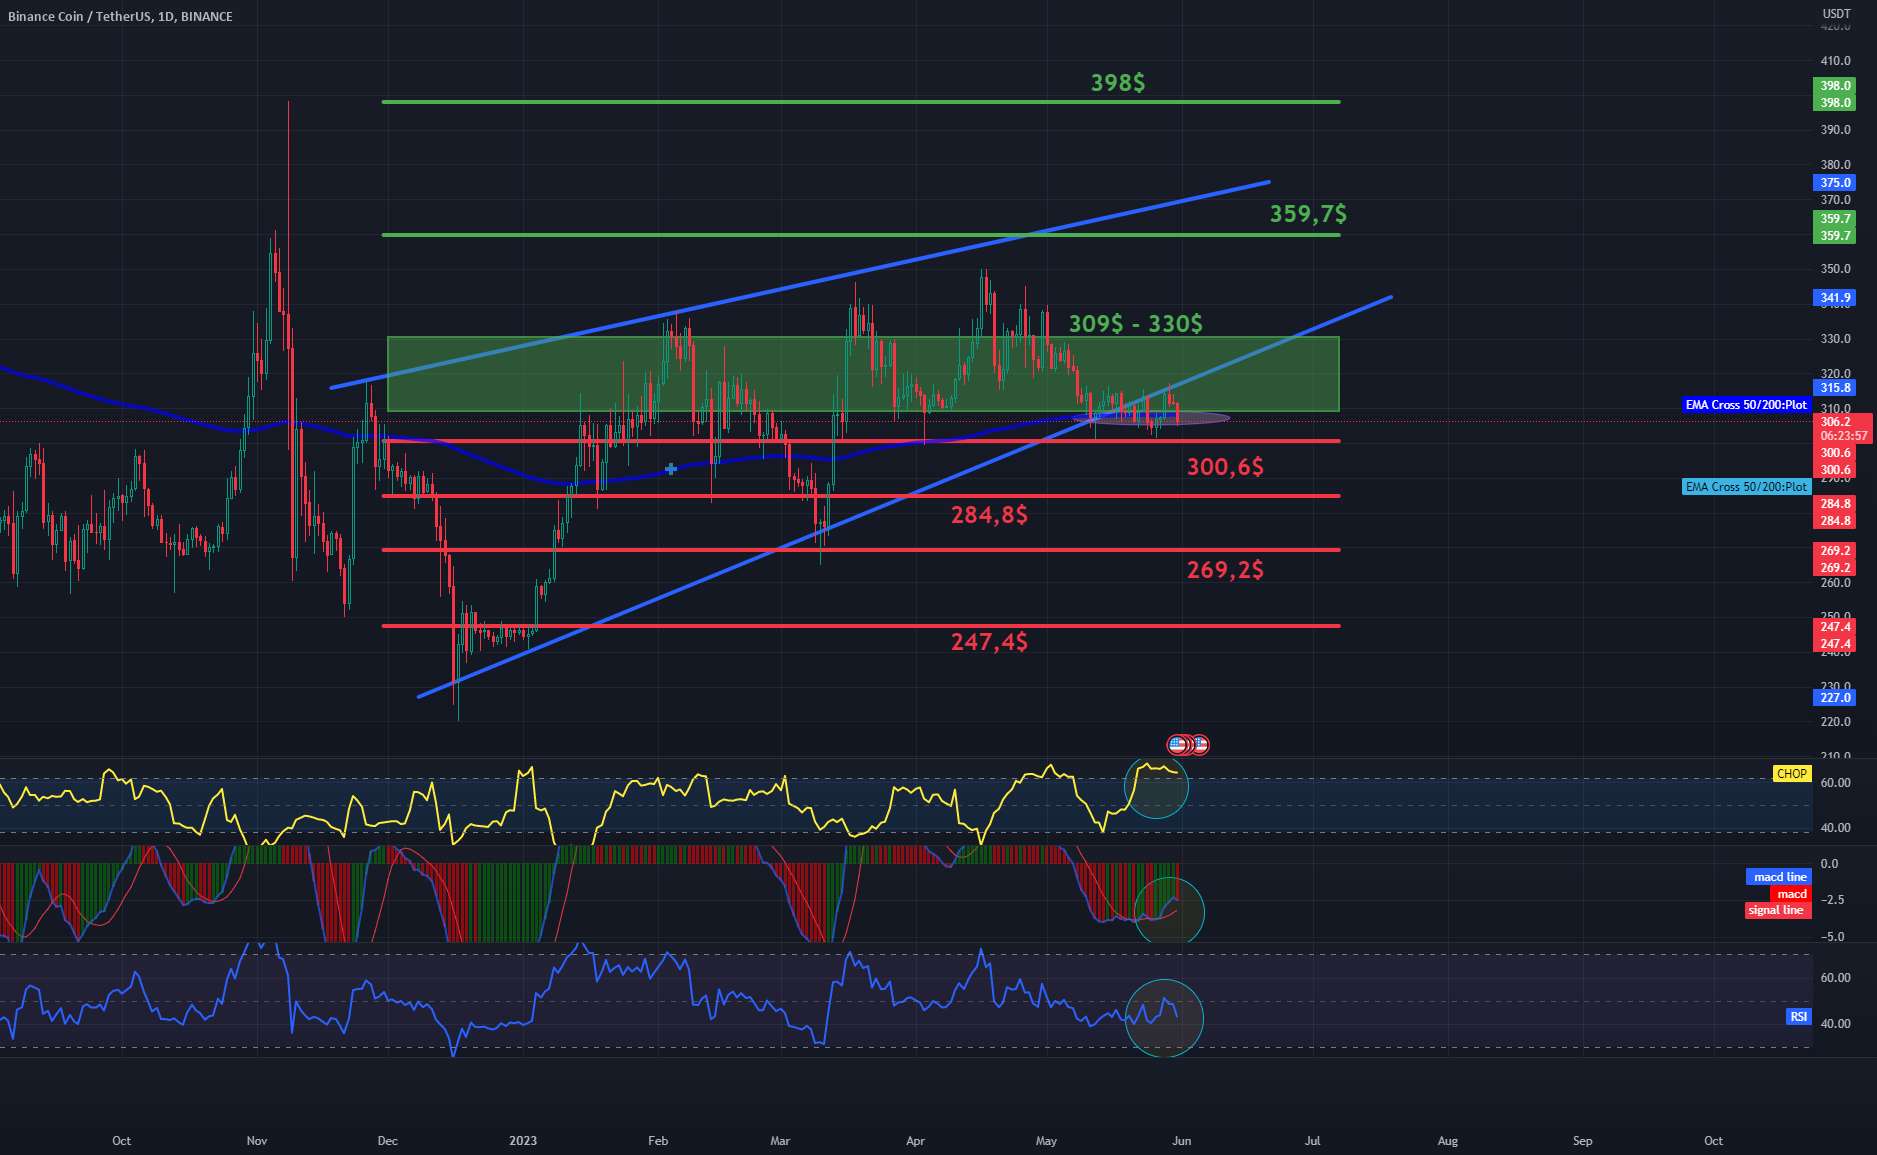Select the 359,7$ green annotation text
The width and height of the screenshot is (1877, 1155).
1308,213
